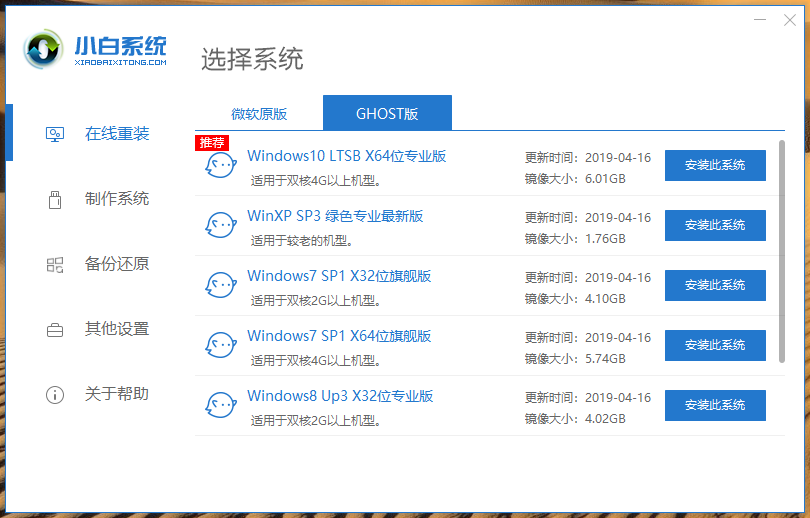Install Windows7 SP1 X64位旗舰版 via its button

715,345
